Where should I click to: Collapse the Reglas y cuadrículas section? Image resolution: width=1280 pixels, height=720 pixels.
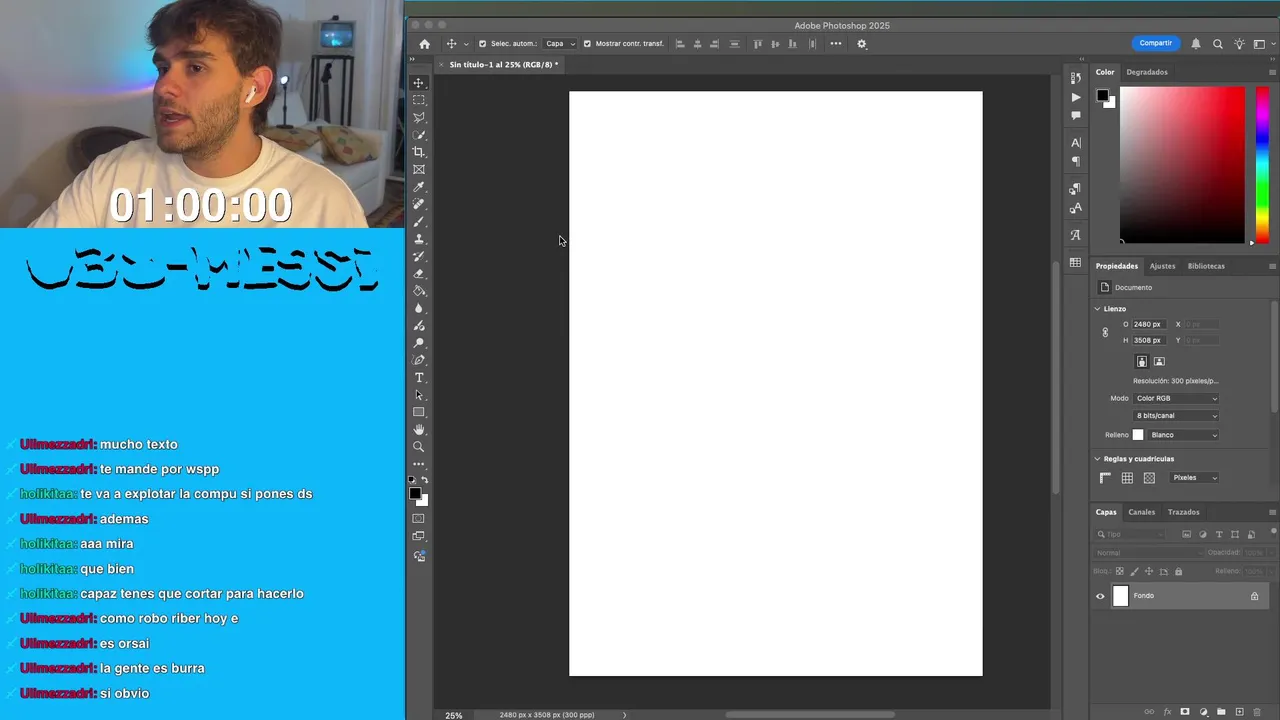coord(1097,459)
